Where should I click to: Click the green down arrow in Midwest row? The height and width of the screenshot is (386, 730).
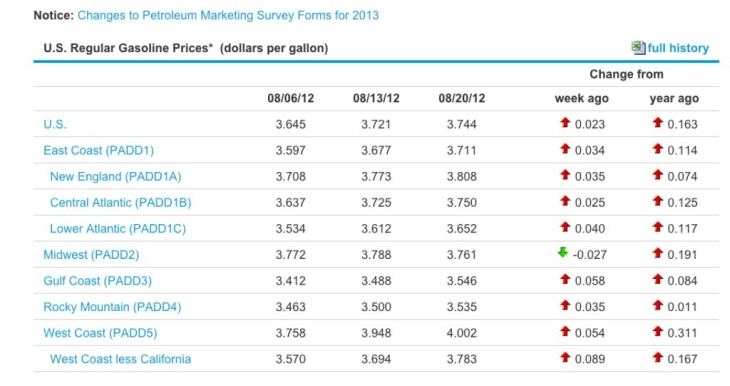coord(563,252)
